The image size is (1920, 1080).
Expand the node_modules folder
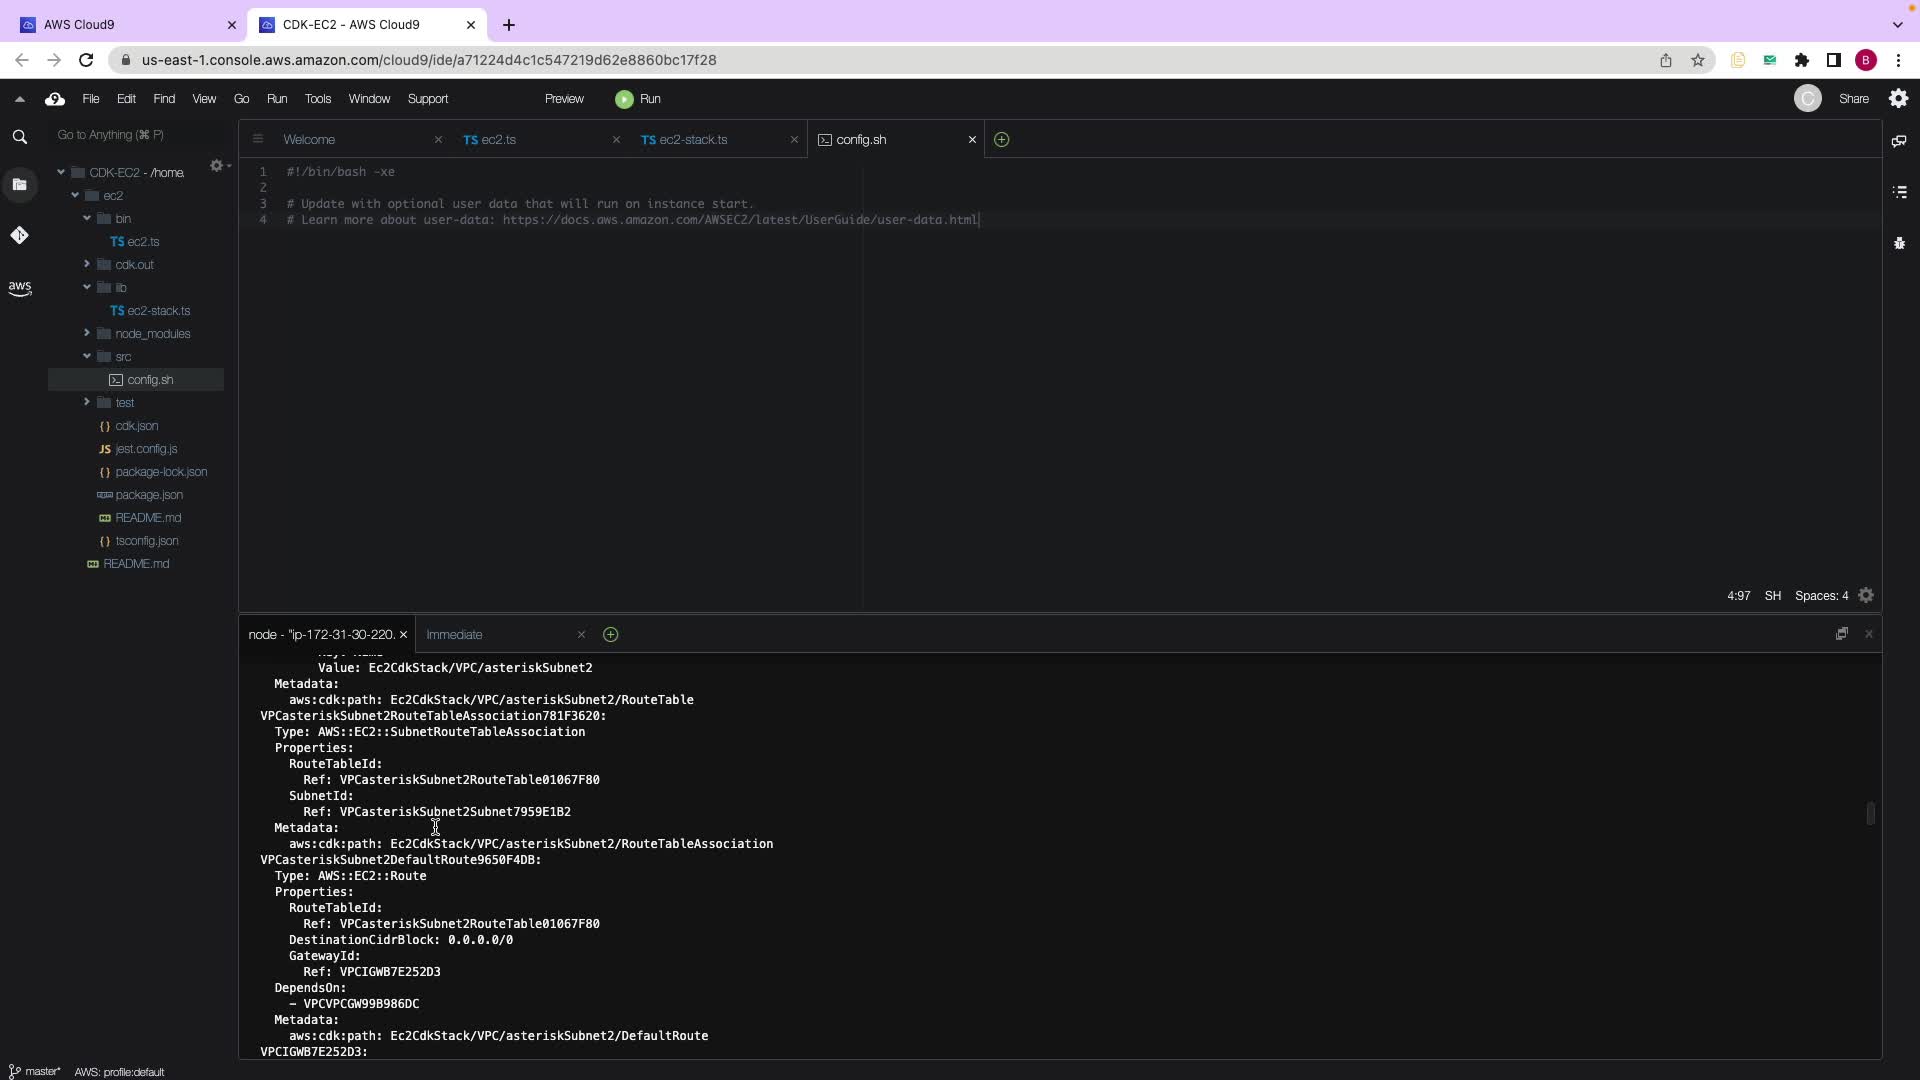coord(87,334)
